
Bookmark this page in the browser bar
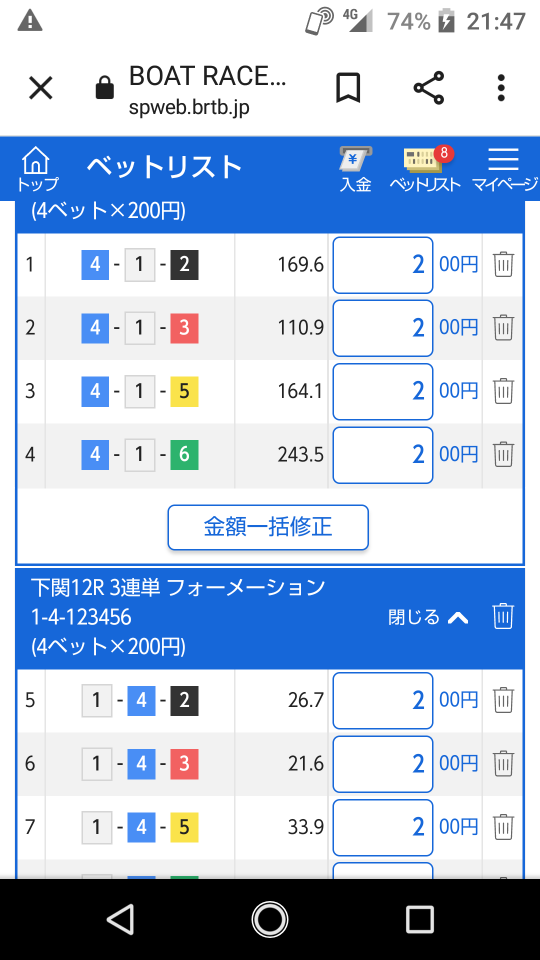click(348, 88)
